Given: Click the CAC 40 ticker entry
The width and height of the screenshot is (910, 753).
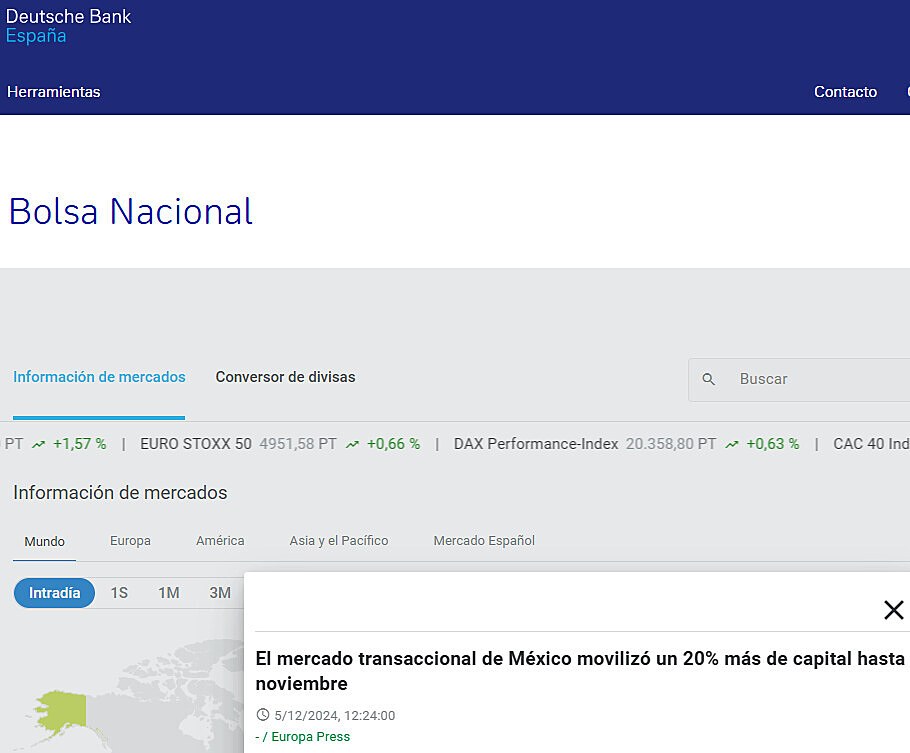Looking at the screenshot, I should pyautogui.click(x=871, y=444).
